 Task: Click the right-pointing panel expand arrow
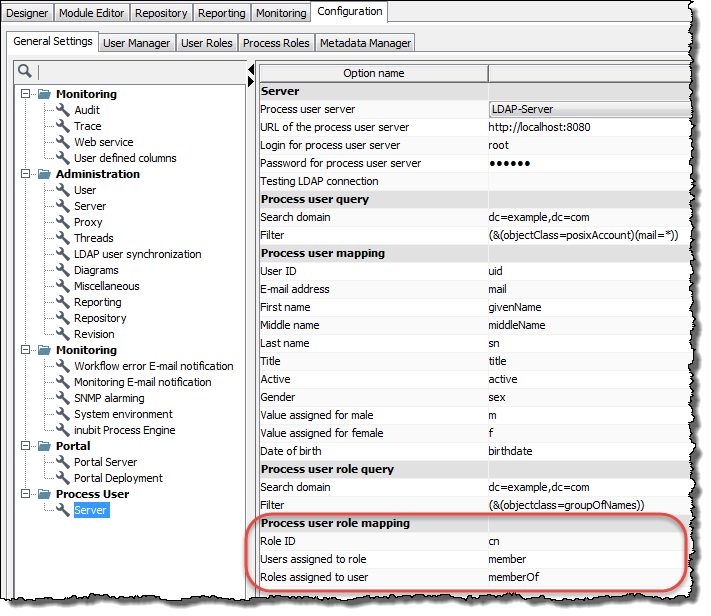(x=251, y=82)
